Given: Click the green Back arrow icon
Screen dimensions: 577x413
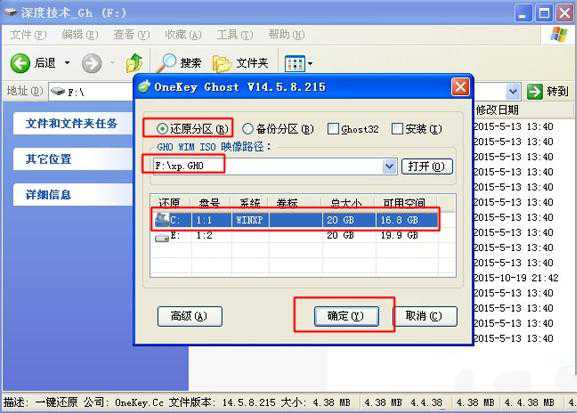Looking at the screenshot, I should click(20, 63).
